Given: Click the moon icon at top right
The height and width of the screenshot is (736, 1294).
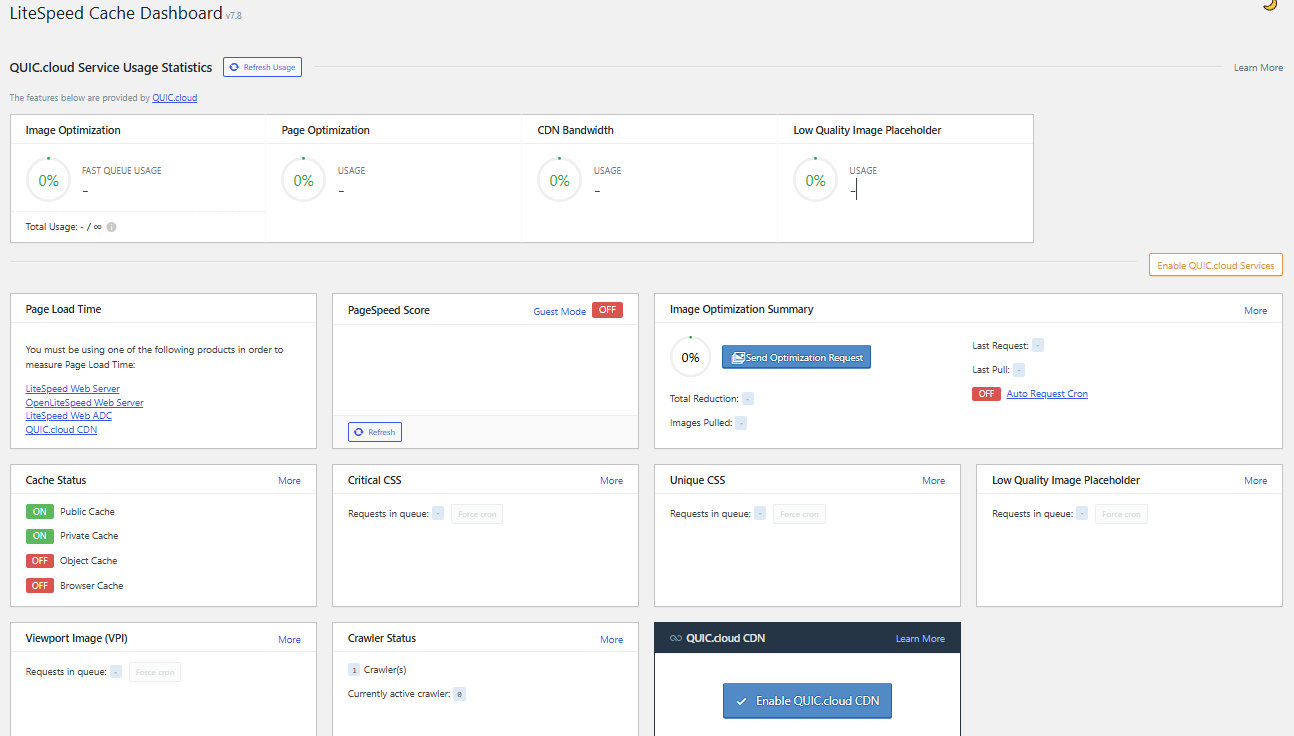Looking at the screenshot, I should [1270, 4].
